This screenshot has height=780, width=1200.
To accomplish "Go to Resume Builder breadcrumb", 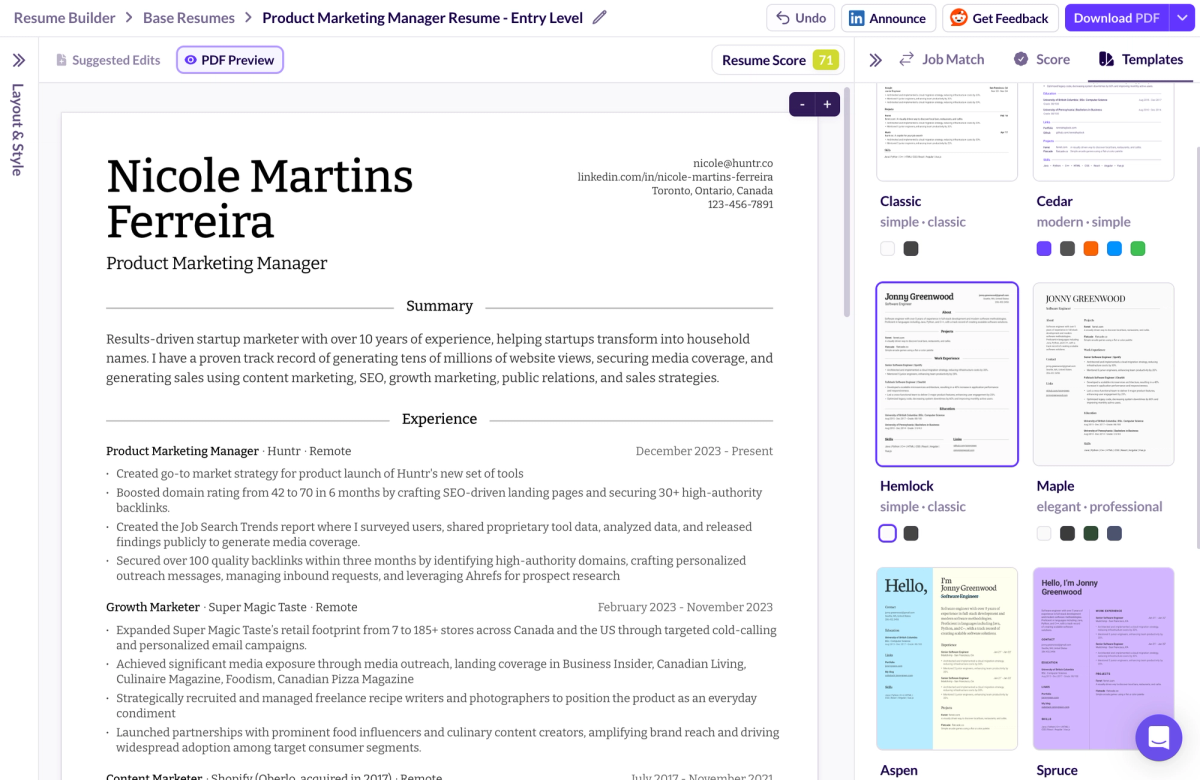I will pyautogui.click(x=64, y=18).
